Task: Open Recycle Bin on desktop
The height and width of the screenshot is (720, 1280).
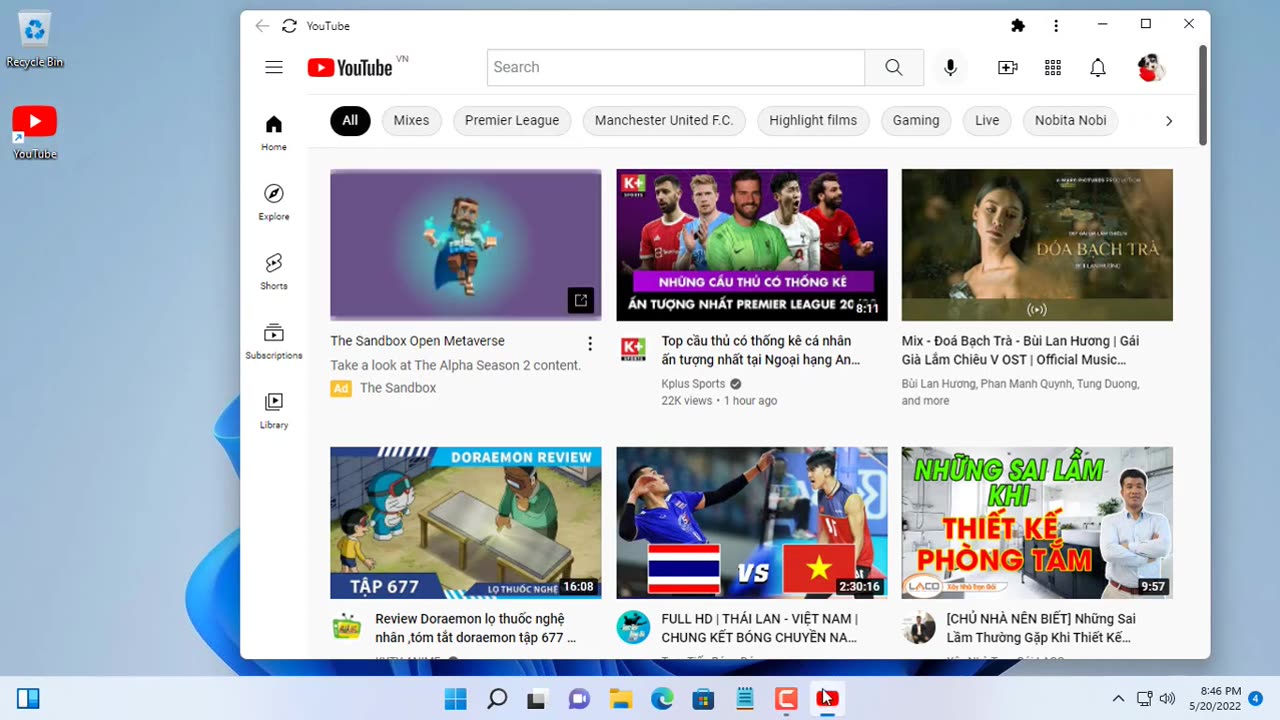Action: point(34,40)
